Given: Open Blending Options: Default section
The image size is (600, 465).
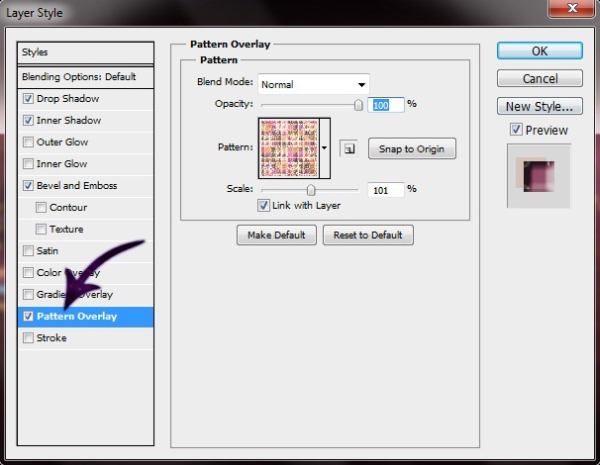Looking at the screenshot, I should (79, 77).
